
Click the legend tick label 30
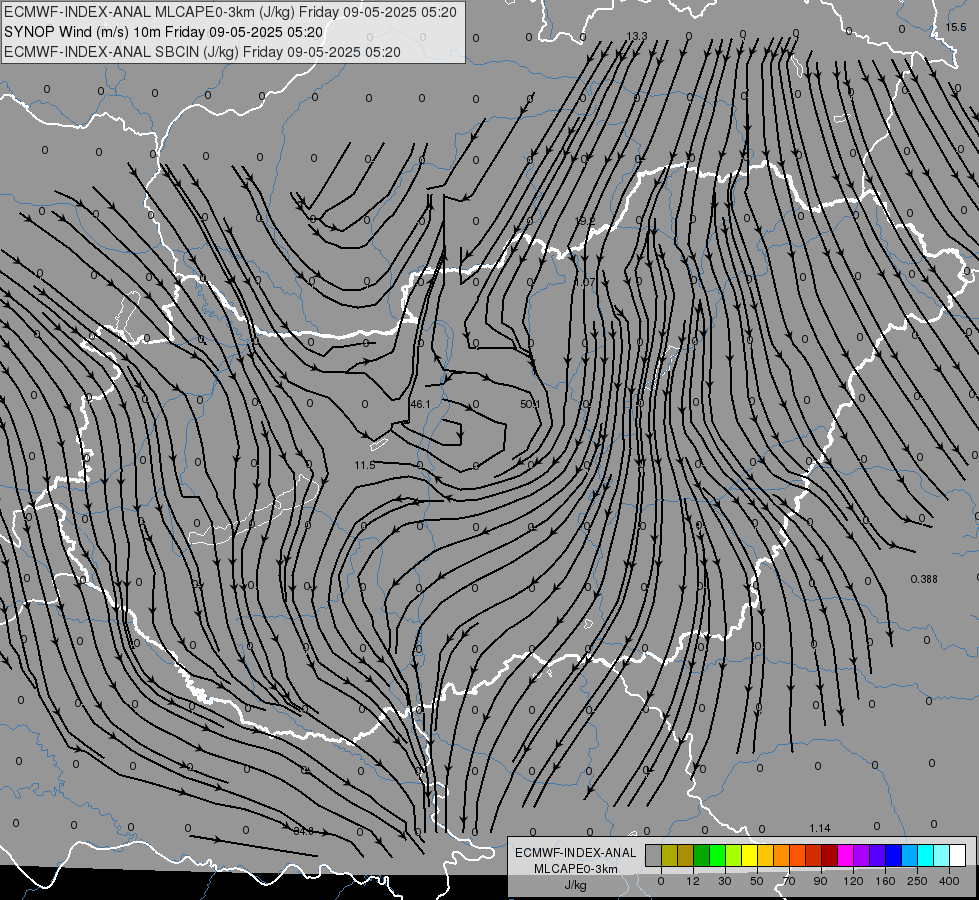[x=725, y=881]
